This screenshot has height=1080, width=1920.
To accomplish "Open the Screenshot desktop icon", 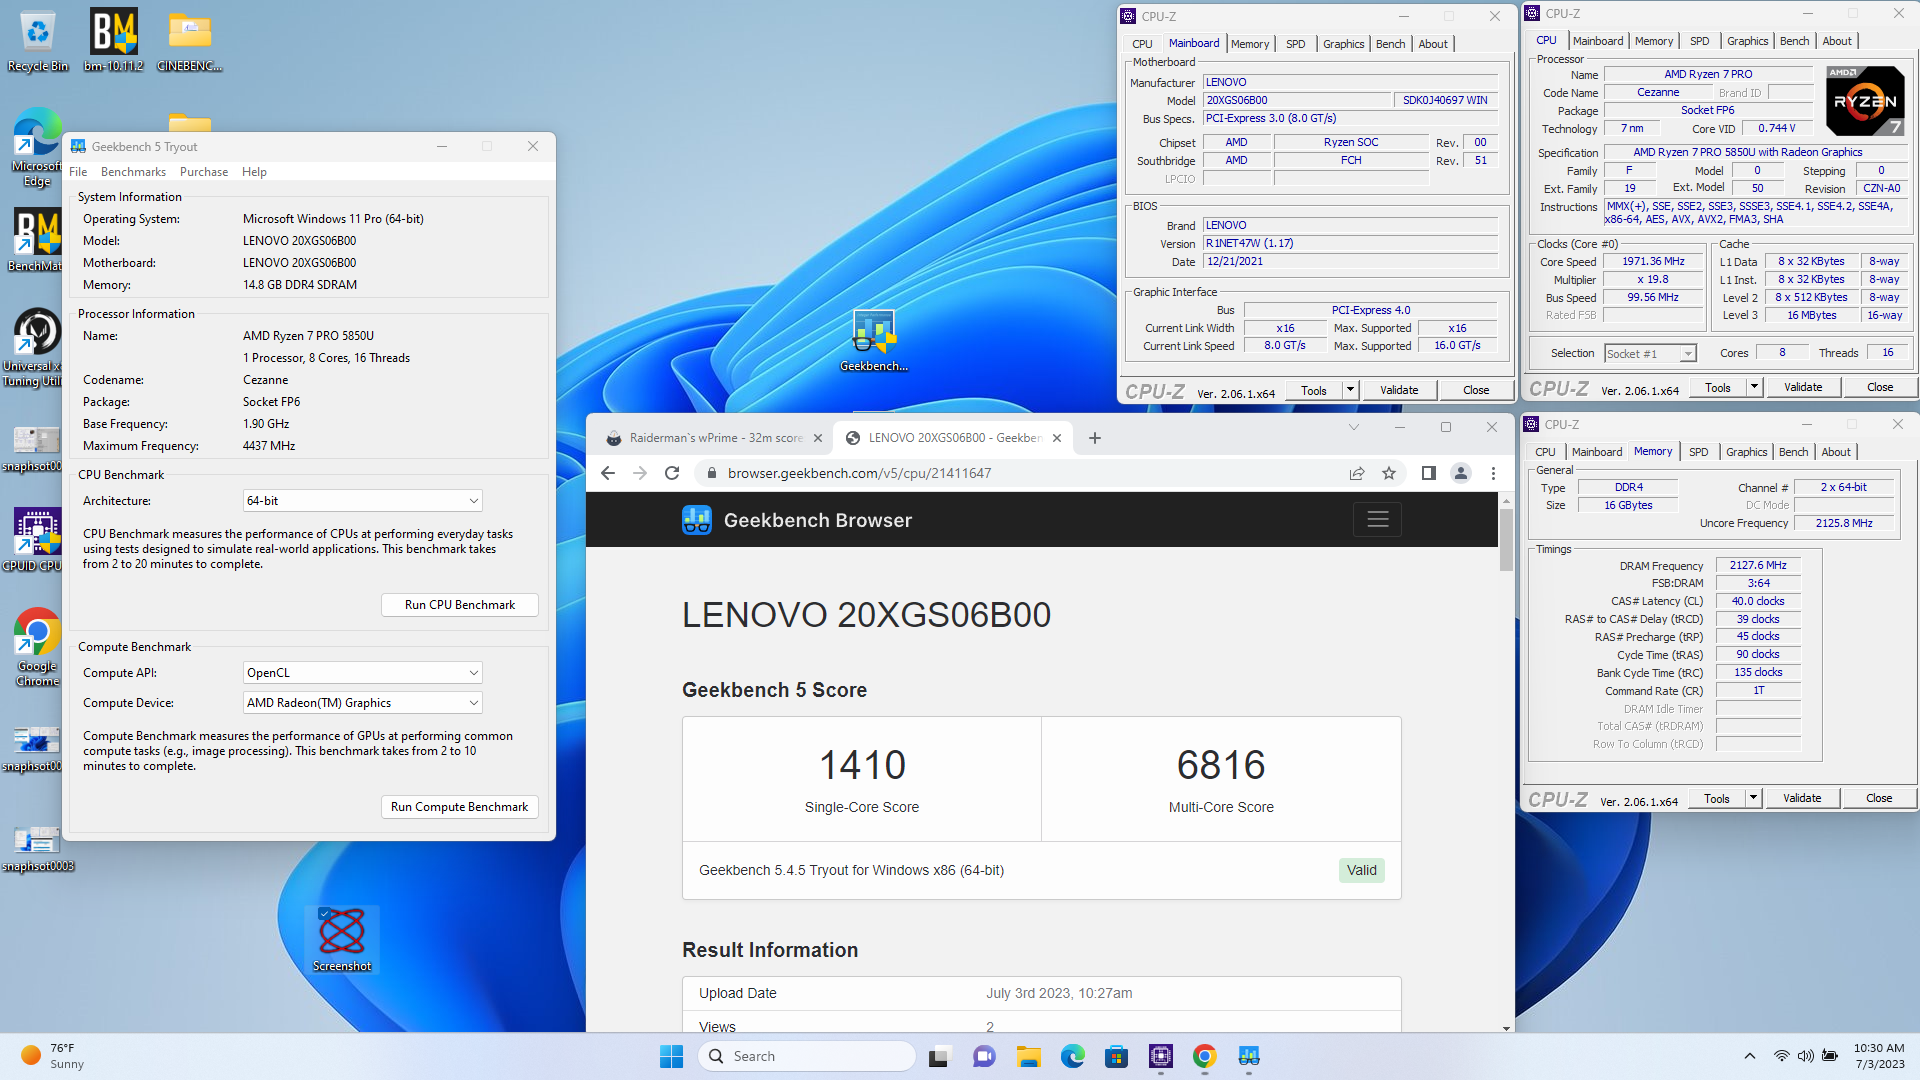I will [x=342, y=940].
